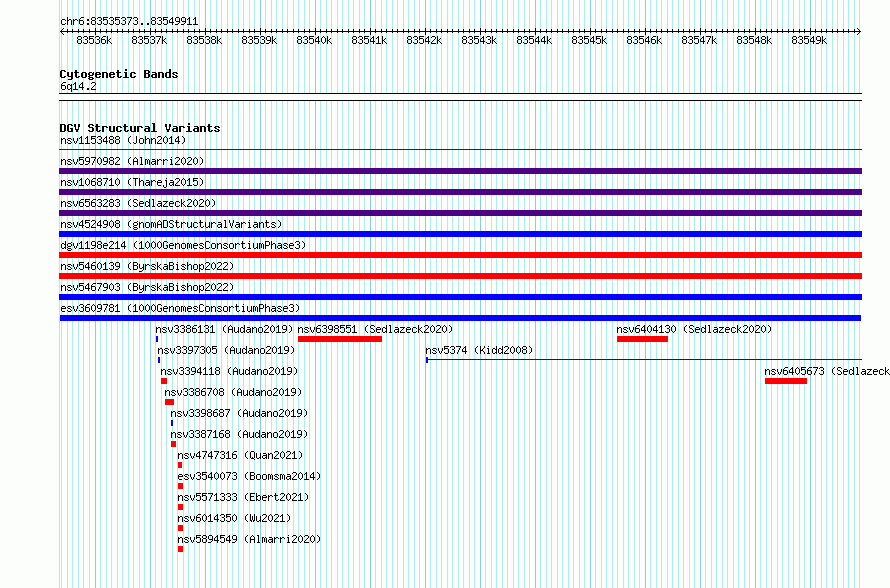Screen dimensions: 890x588
Task: Click the right arrow end of the ruler
Action: pyautogui.click(x=859, y=32)
